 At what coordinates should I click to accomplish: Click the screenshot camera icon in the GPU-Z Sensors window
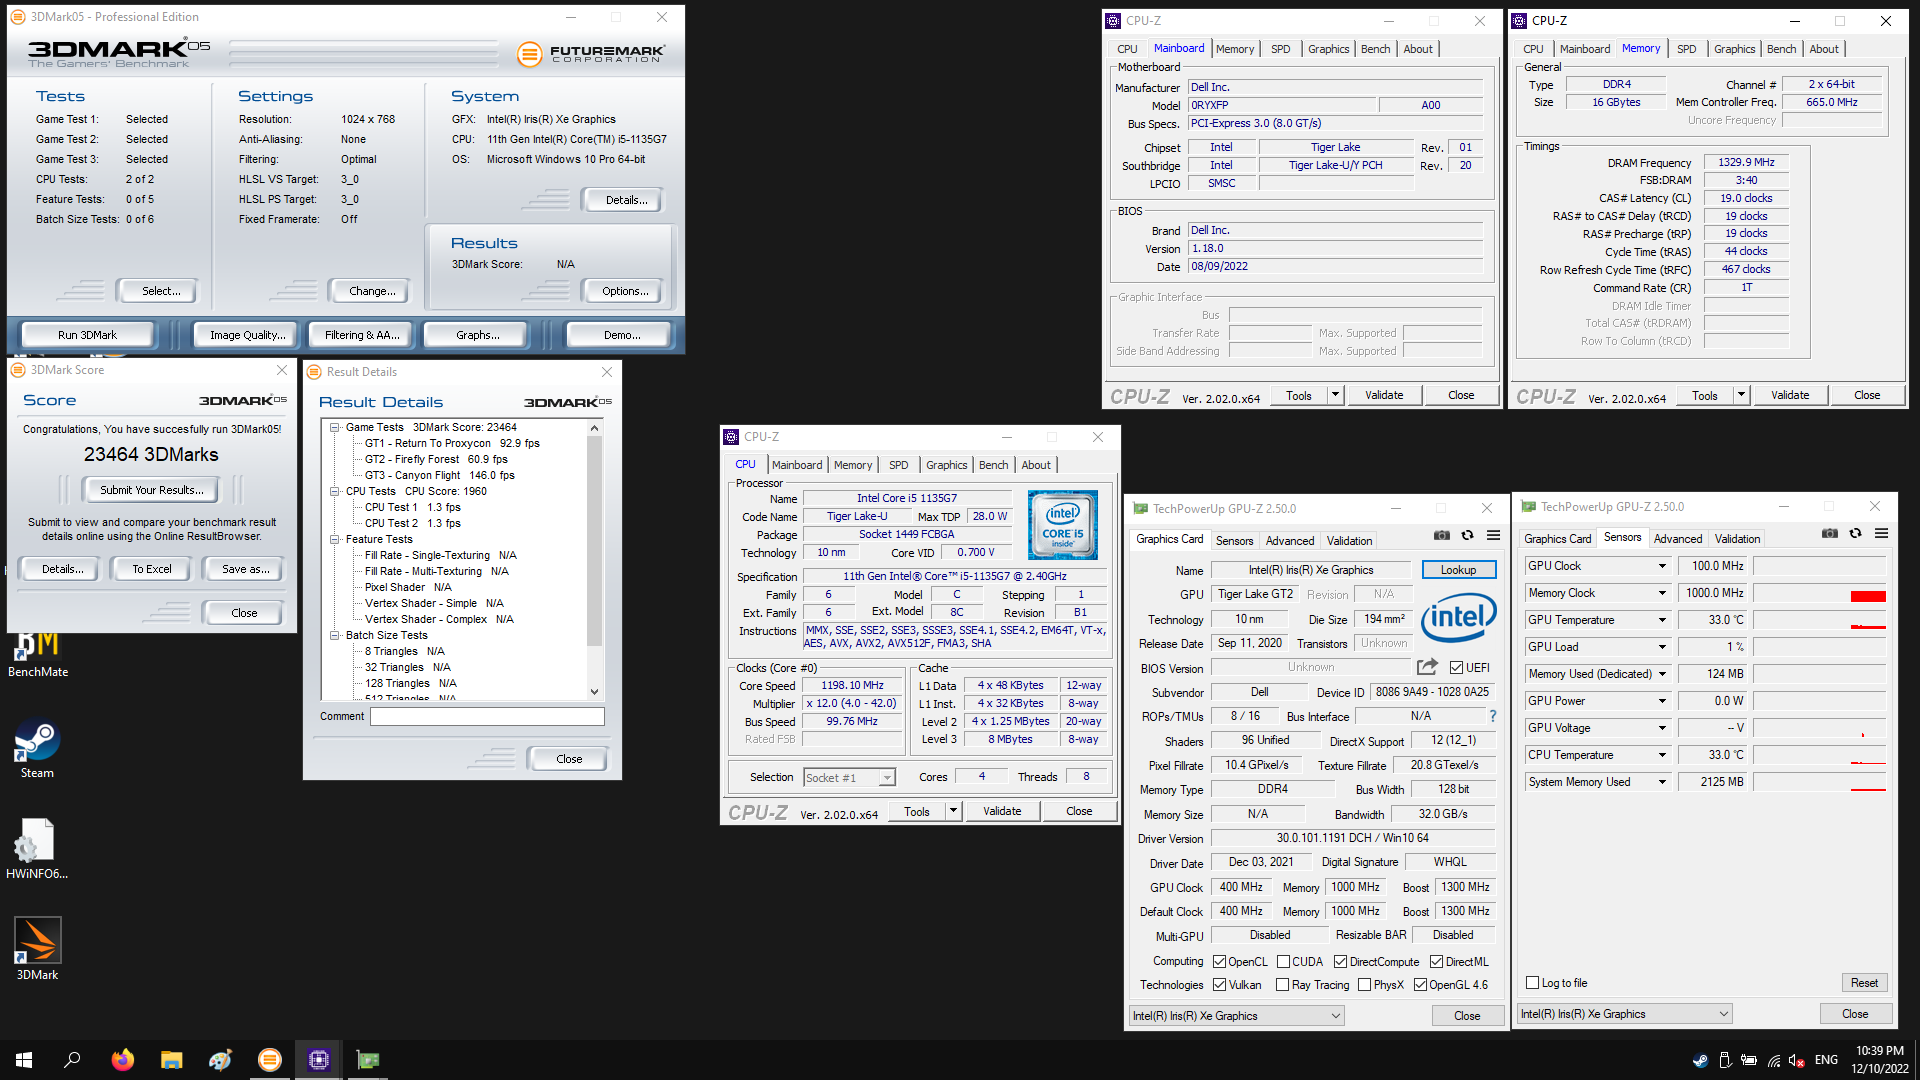[1829, 533]
